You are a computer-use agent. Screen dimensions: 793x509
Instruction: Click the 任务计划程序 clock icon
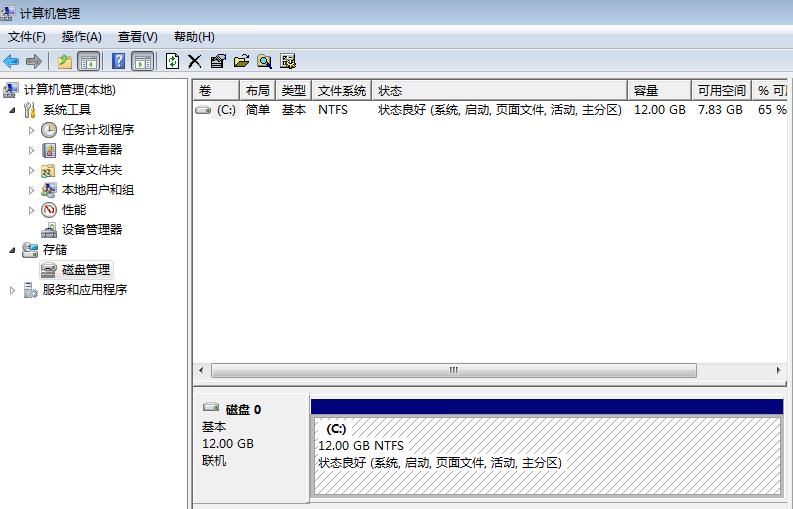[49, 130]
